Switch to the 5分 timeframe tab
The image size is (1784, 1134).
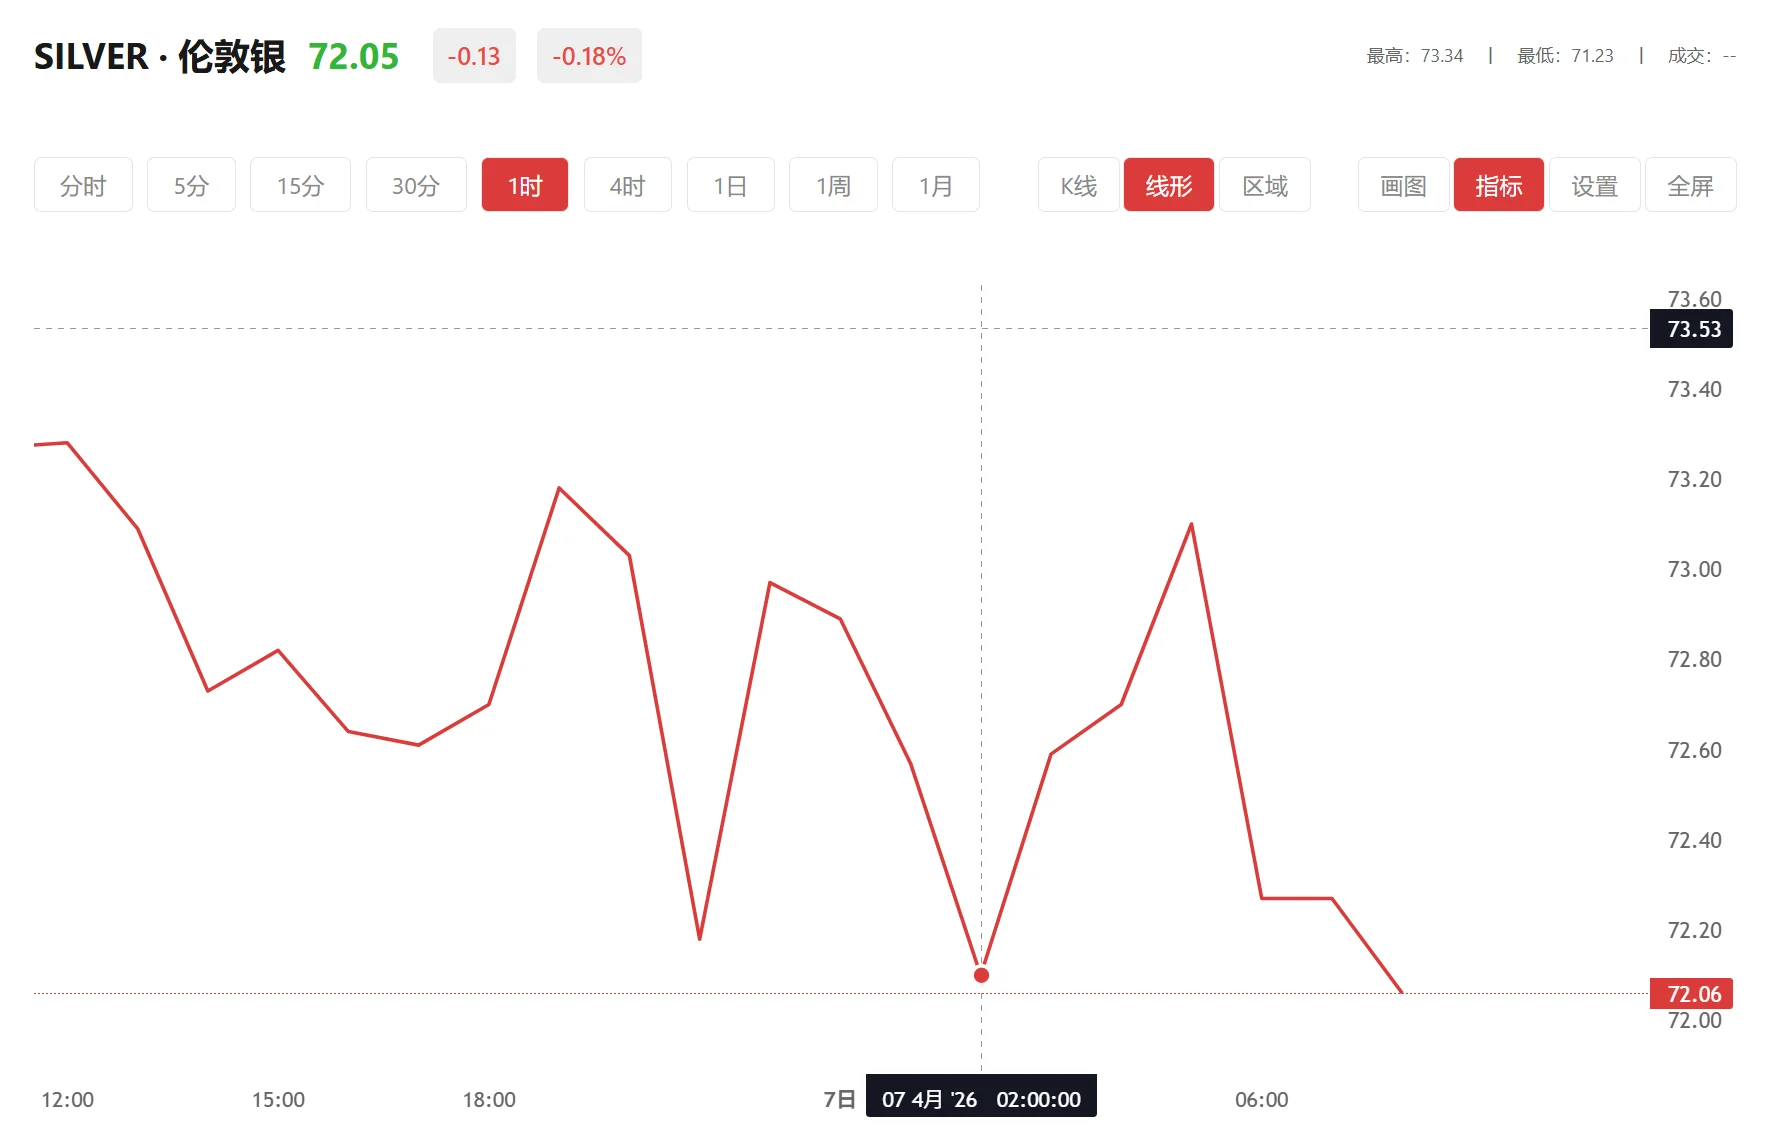[x=191, y=184]
